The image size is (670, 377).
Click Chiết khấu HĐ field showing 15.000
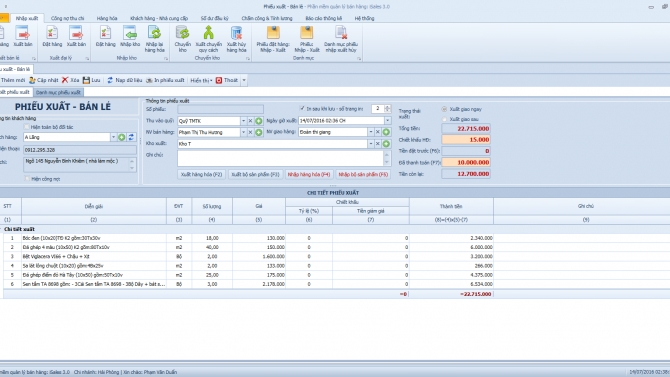466,140
